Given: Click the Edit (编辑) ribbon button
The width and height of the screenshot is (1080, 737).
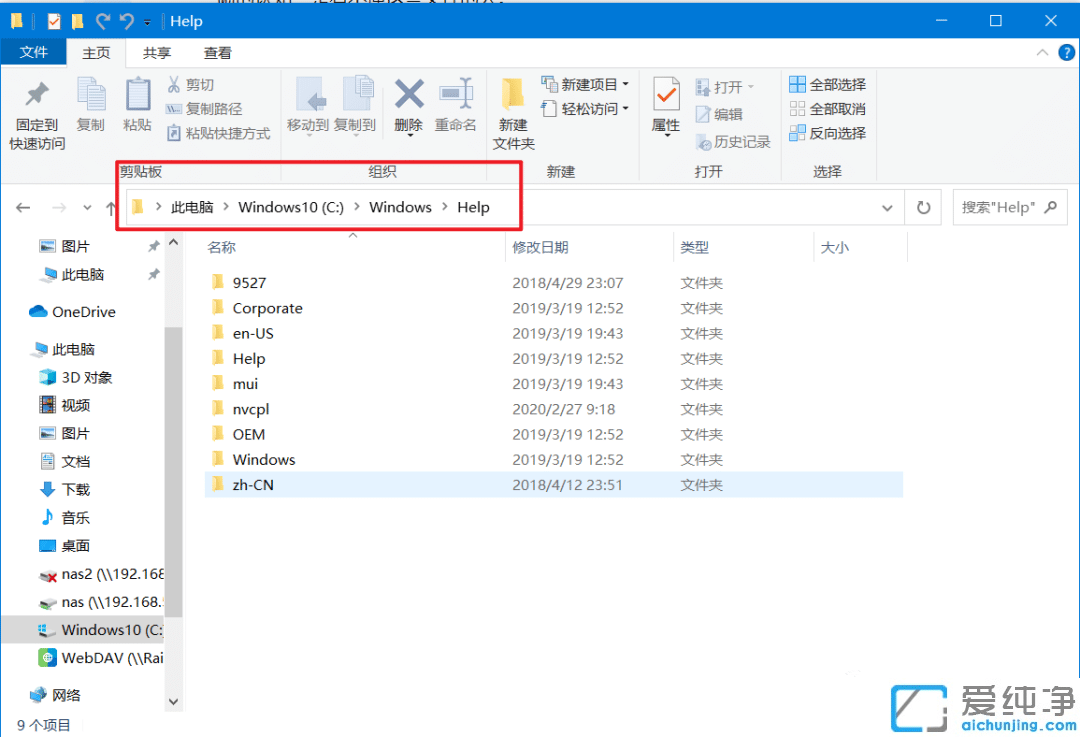Looking at the screenshot, I should click(719, 114).
